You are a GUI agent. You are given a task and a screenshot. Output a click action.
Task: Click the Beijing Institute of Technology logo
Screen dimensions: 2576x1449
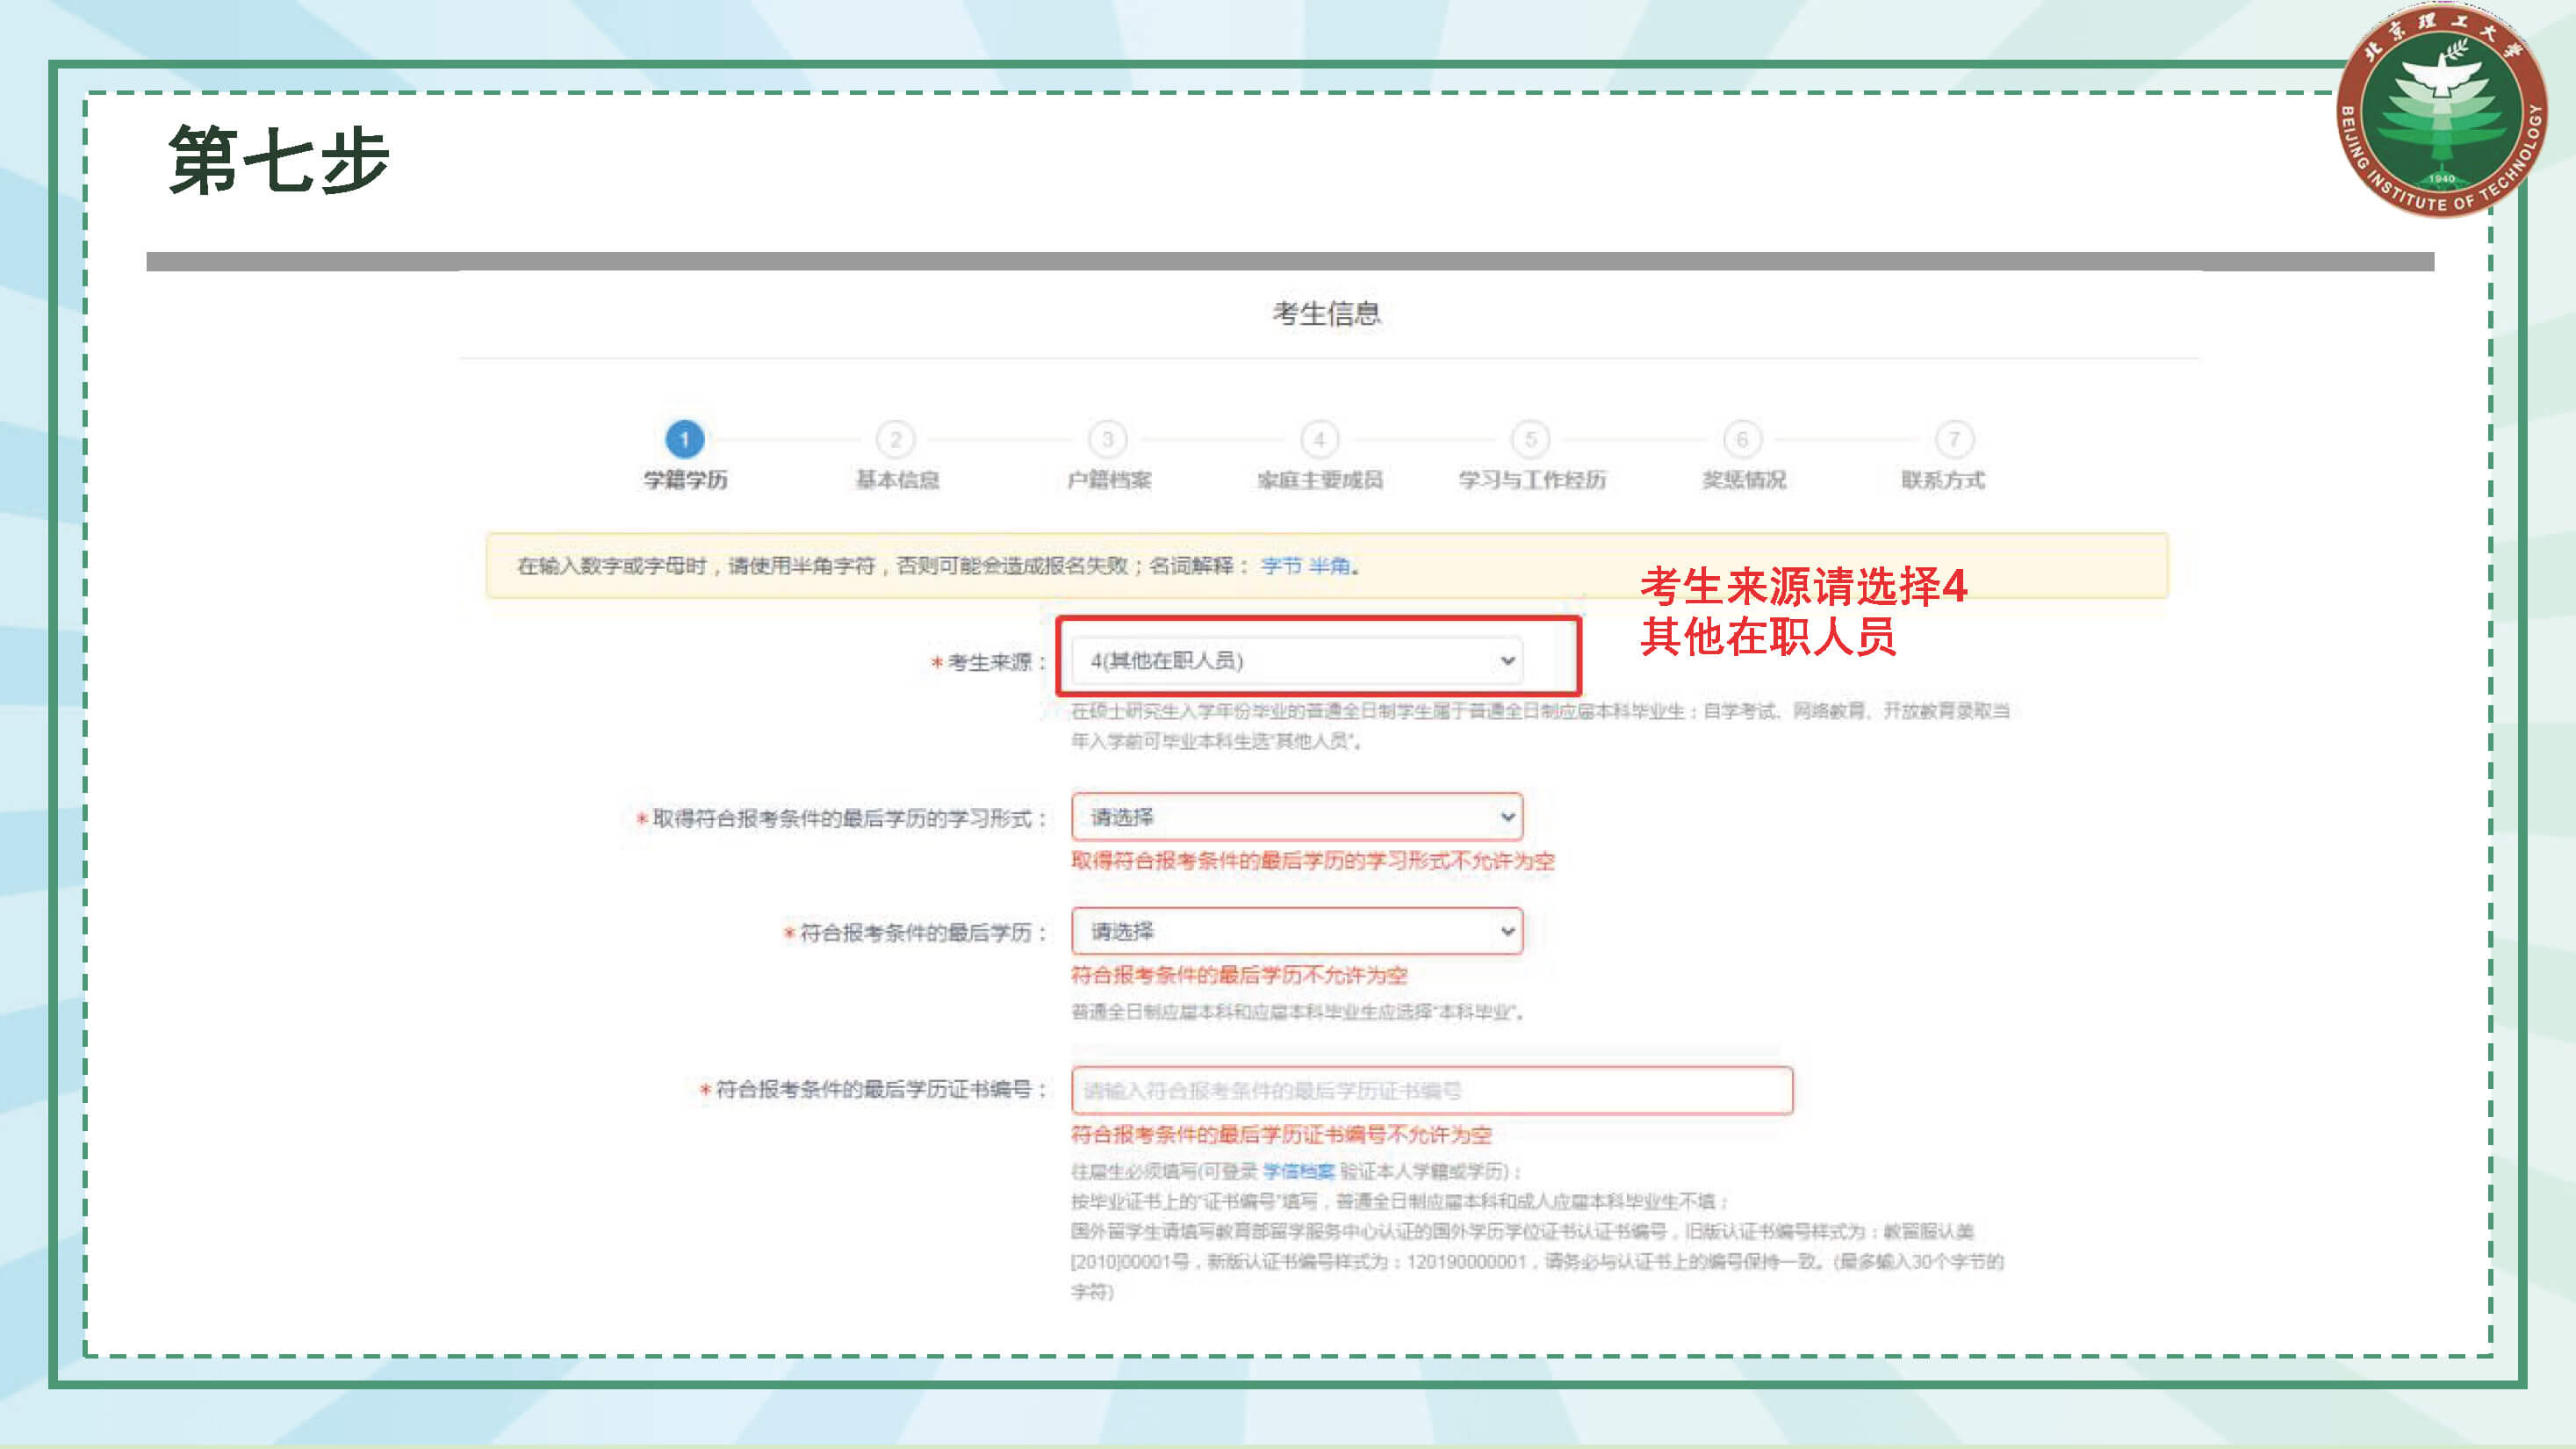pos(2441,112)
